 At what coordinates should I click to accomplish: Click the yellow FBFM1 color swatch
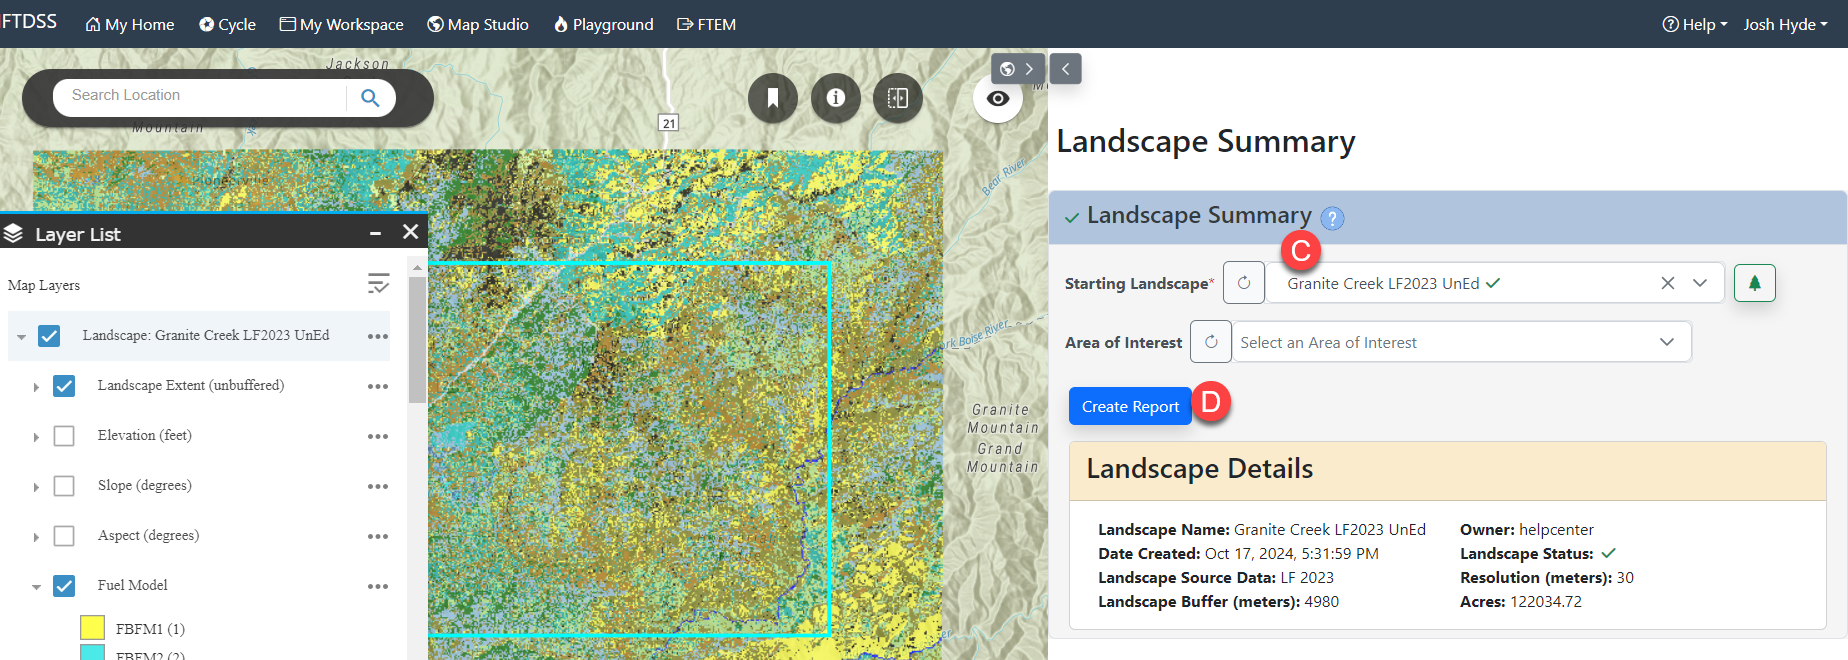pos(92,628)
